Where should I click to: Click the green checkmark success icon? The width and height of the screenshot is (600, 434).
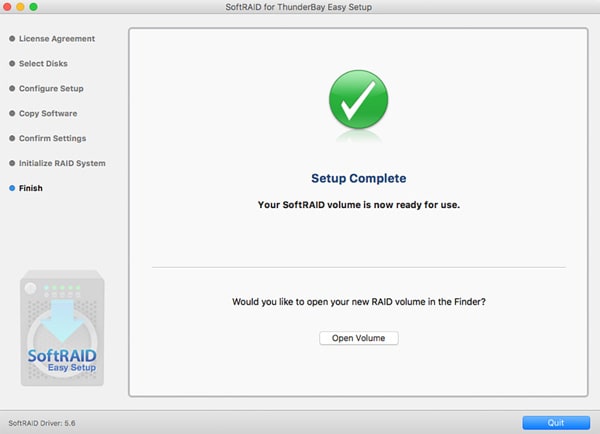tap(358, 103)
